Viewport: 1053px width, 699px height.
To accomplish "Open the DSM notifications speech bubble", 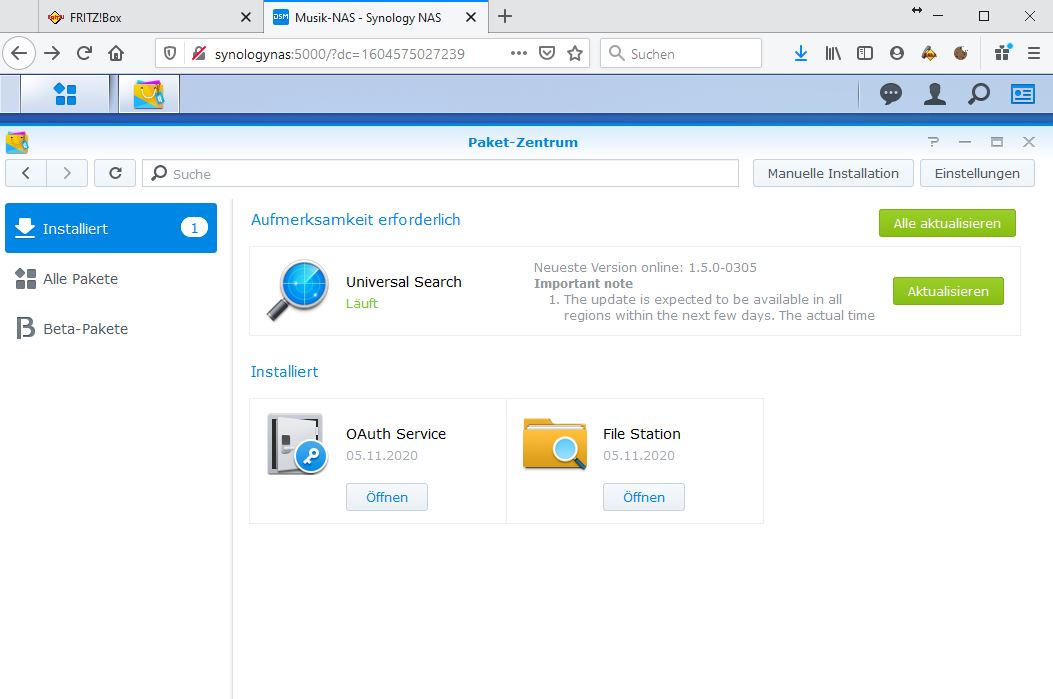I will 890,94.
